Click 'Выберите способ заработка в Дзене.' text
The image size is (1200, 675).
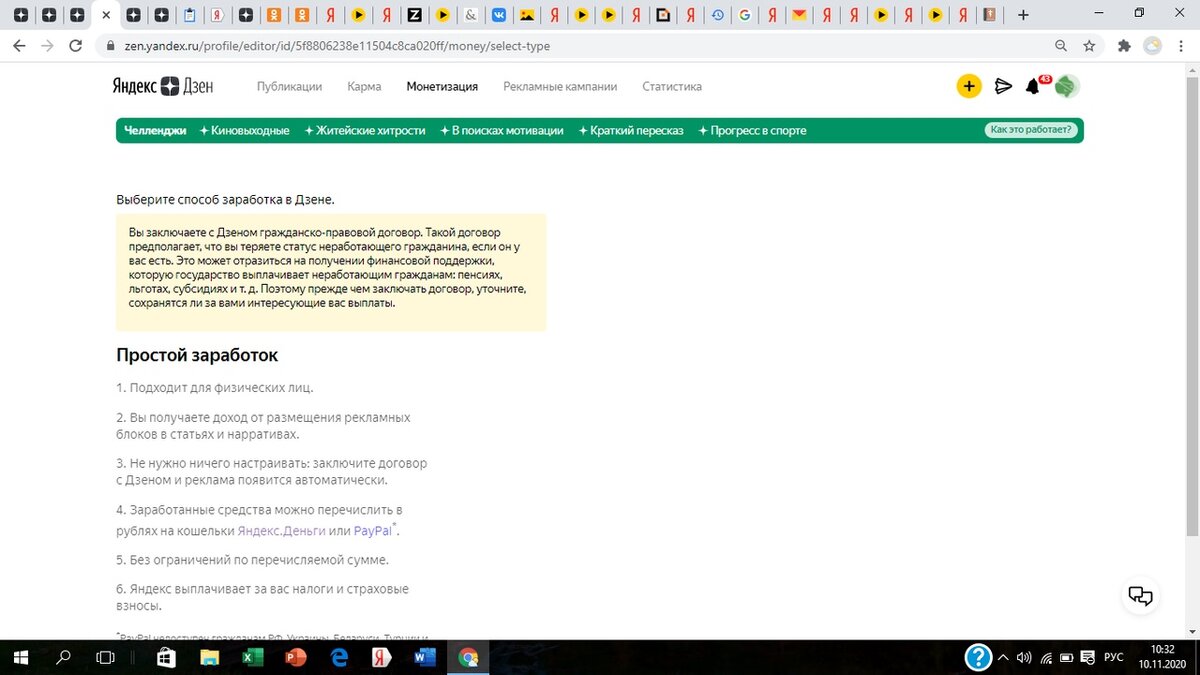point(225,199)
